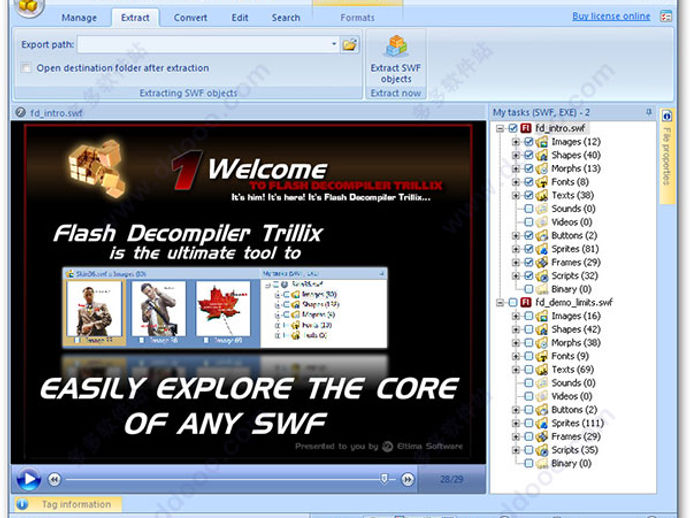The width and height of the screenshot is (690, 518).
Task: Collapse the fd_demo_limits.swf tree node
Action: pyautogui.click(x=500, y=303)
